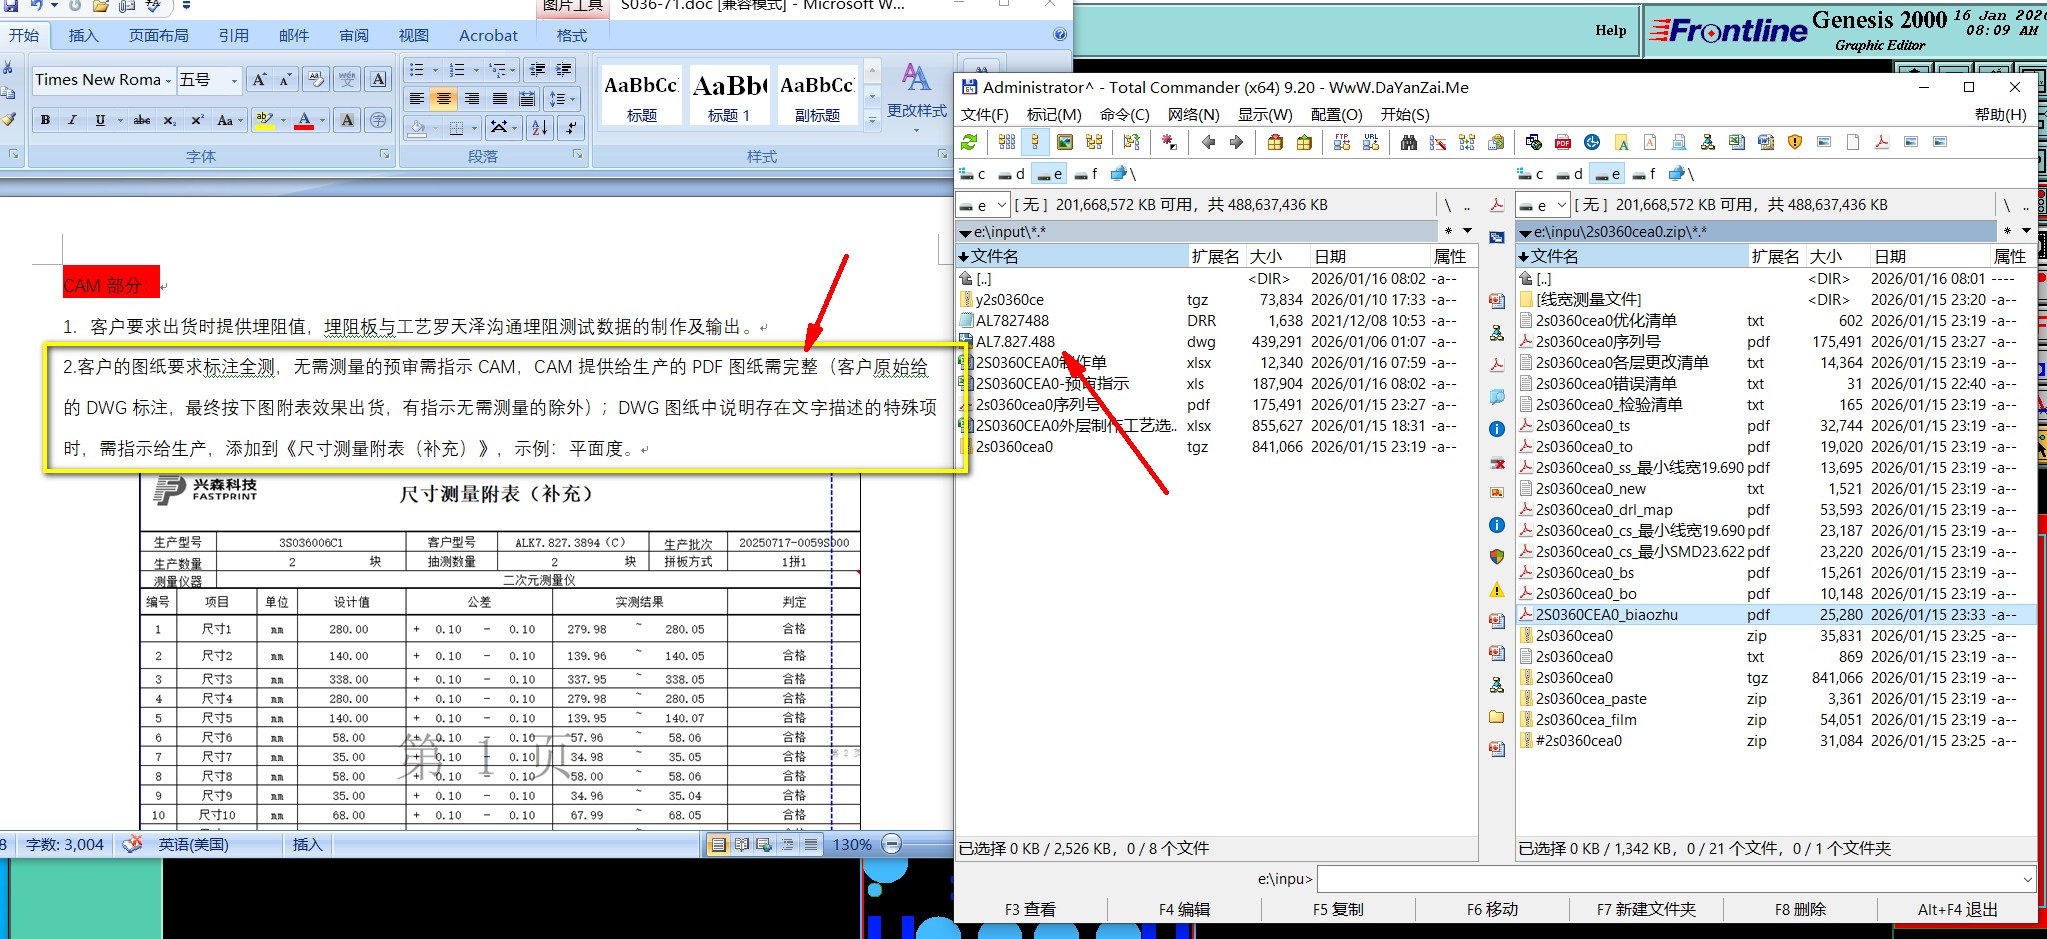Switch Total Commander to thumbnail view
Screen dimensions: 2047x939
[1065, 142]
